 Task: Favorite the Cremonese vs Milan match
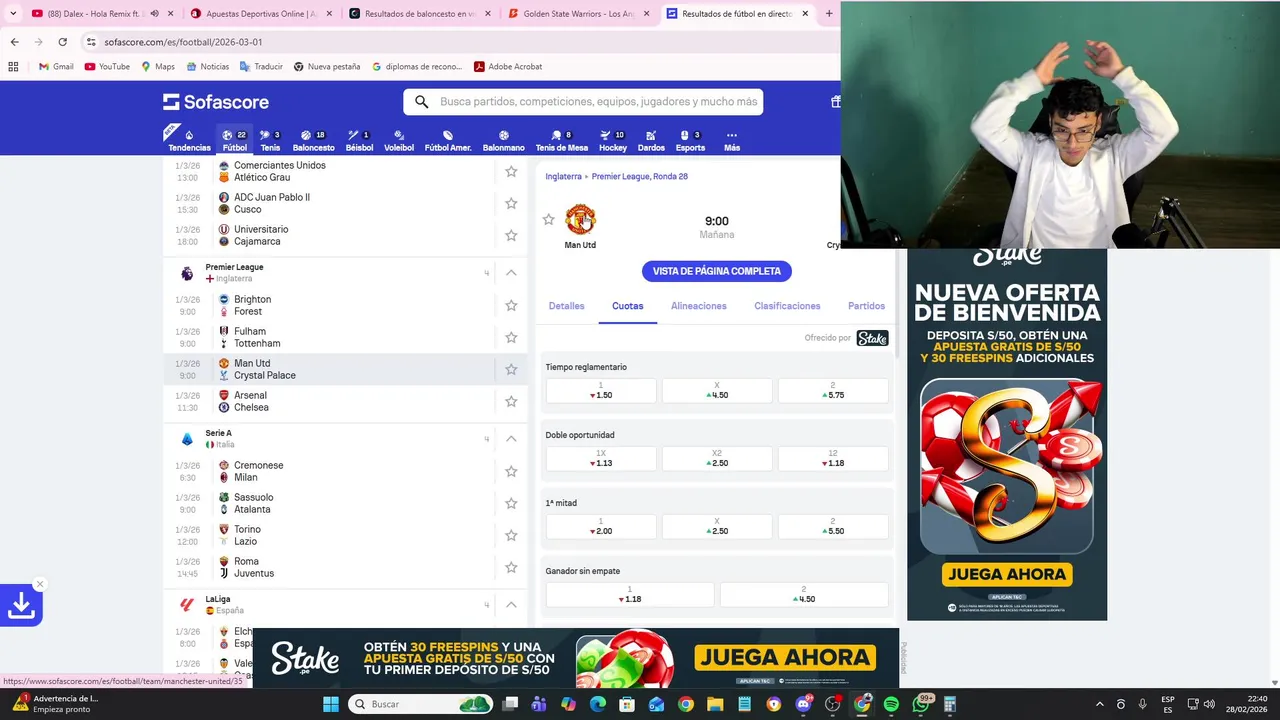pos(511,471)
